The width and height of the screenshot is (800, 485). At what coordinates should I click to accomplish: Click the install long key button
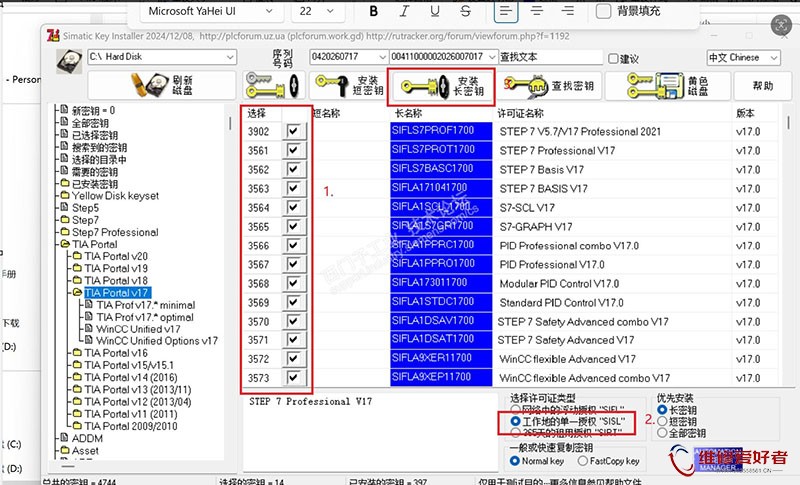pyautogui.click(x=441, y=85)
